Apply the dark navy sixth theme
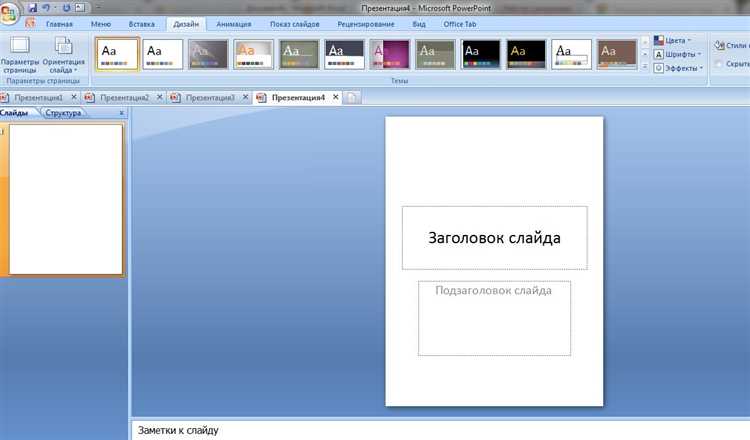This screenshot has height=440, width=750. [344, 54]
